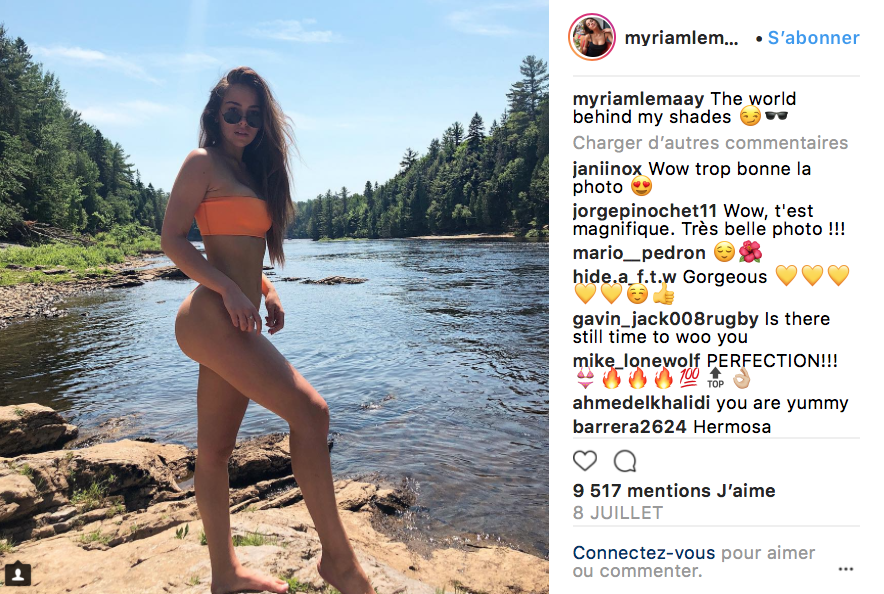Open the three-dot more options menu
884x594 pixels.
click(846, 569)
